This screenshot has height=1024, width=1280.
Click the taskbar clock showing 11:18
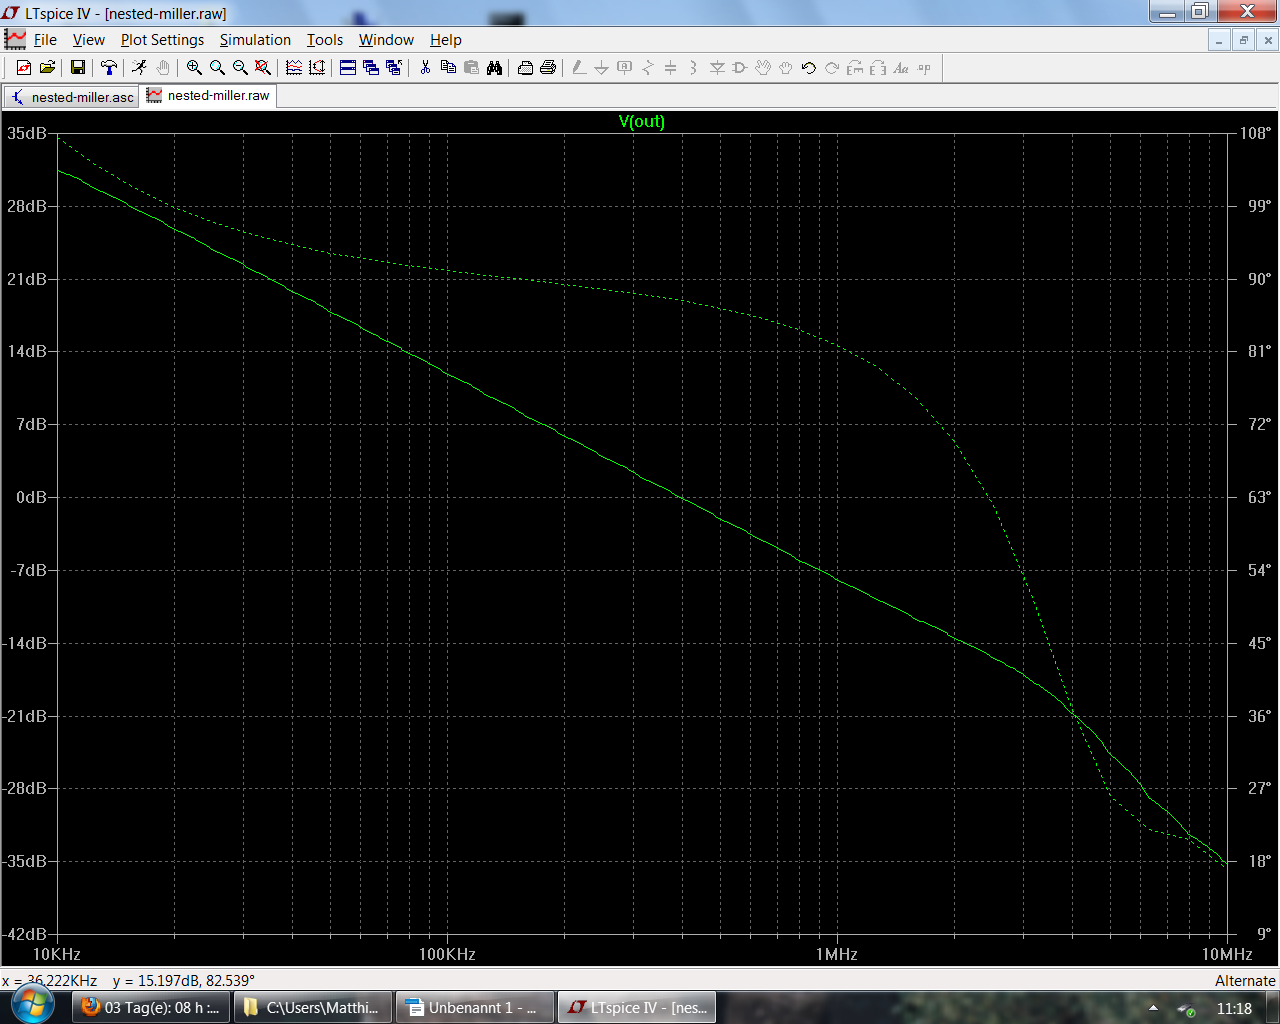click(x=1234, y=1008)
